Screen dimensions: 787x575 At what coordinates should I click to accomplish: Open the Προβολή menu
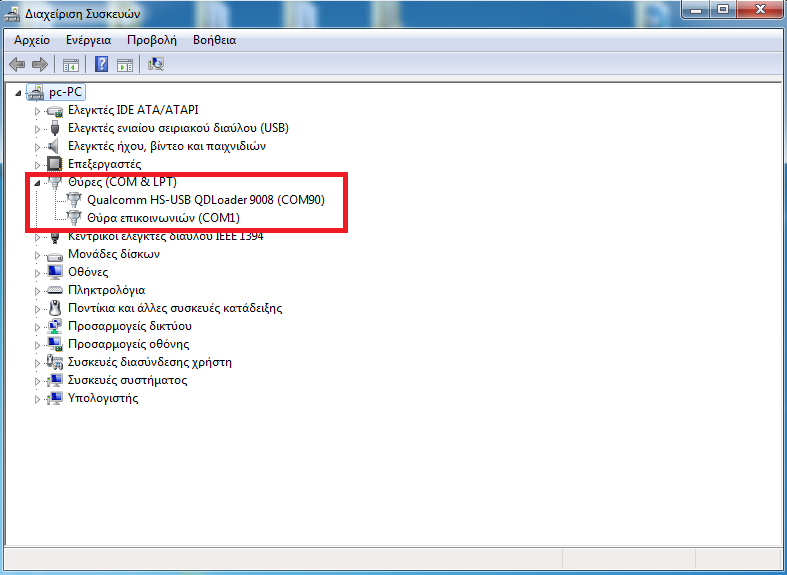point(152,40)
